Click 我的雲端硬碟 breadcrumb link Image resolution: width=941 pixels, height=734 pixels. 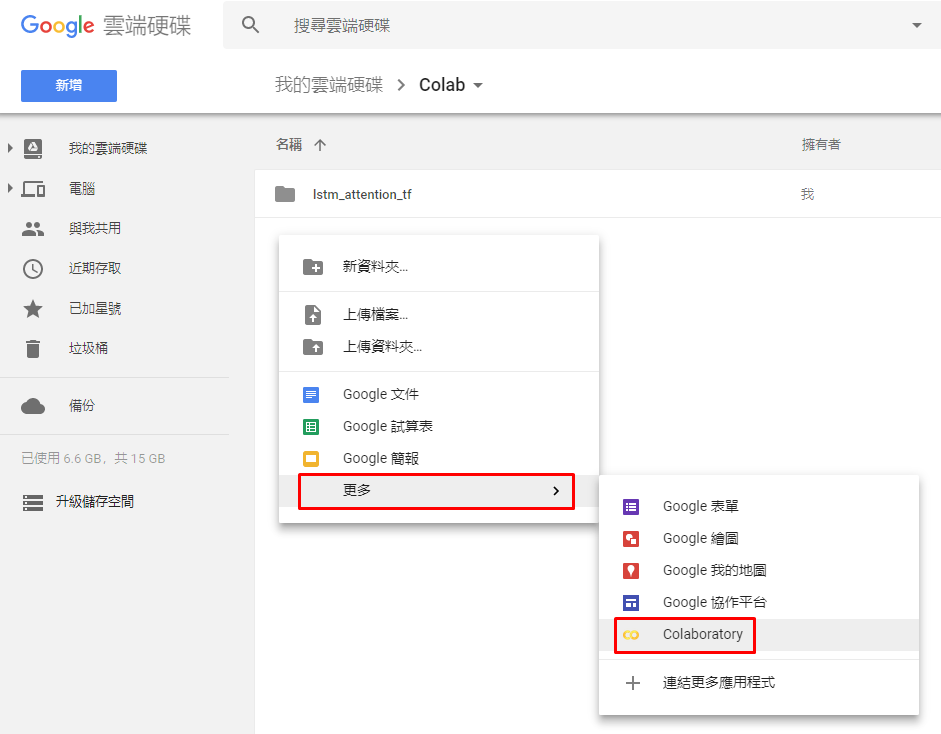click(x=329, y=85)
